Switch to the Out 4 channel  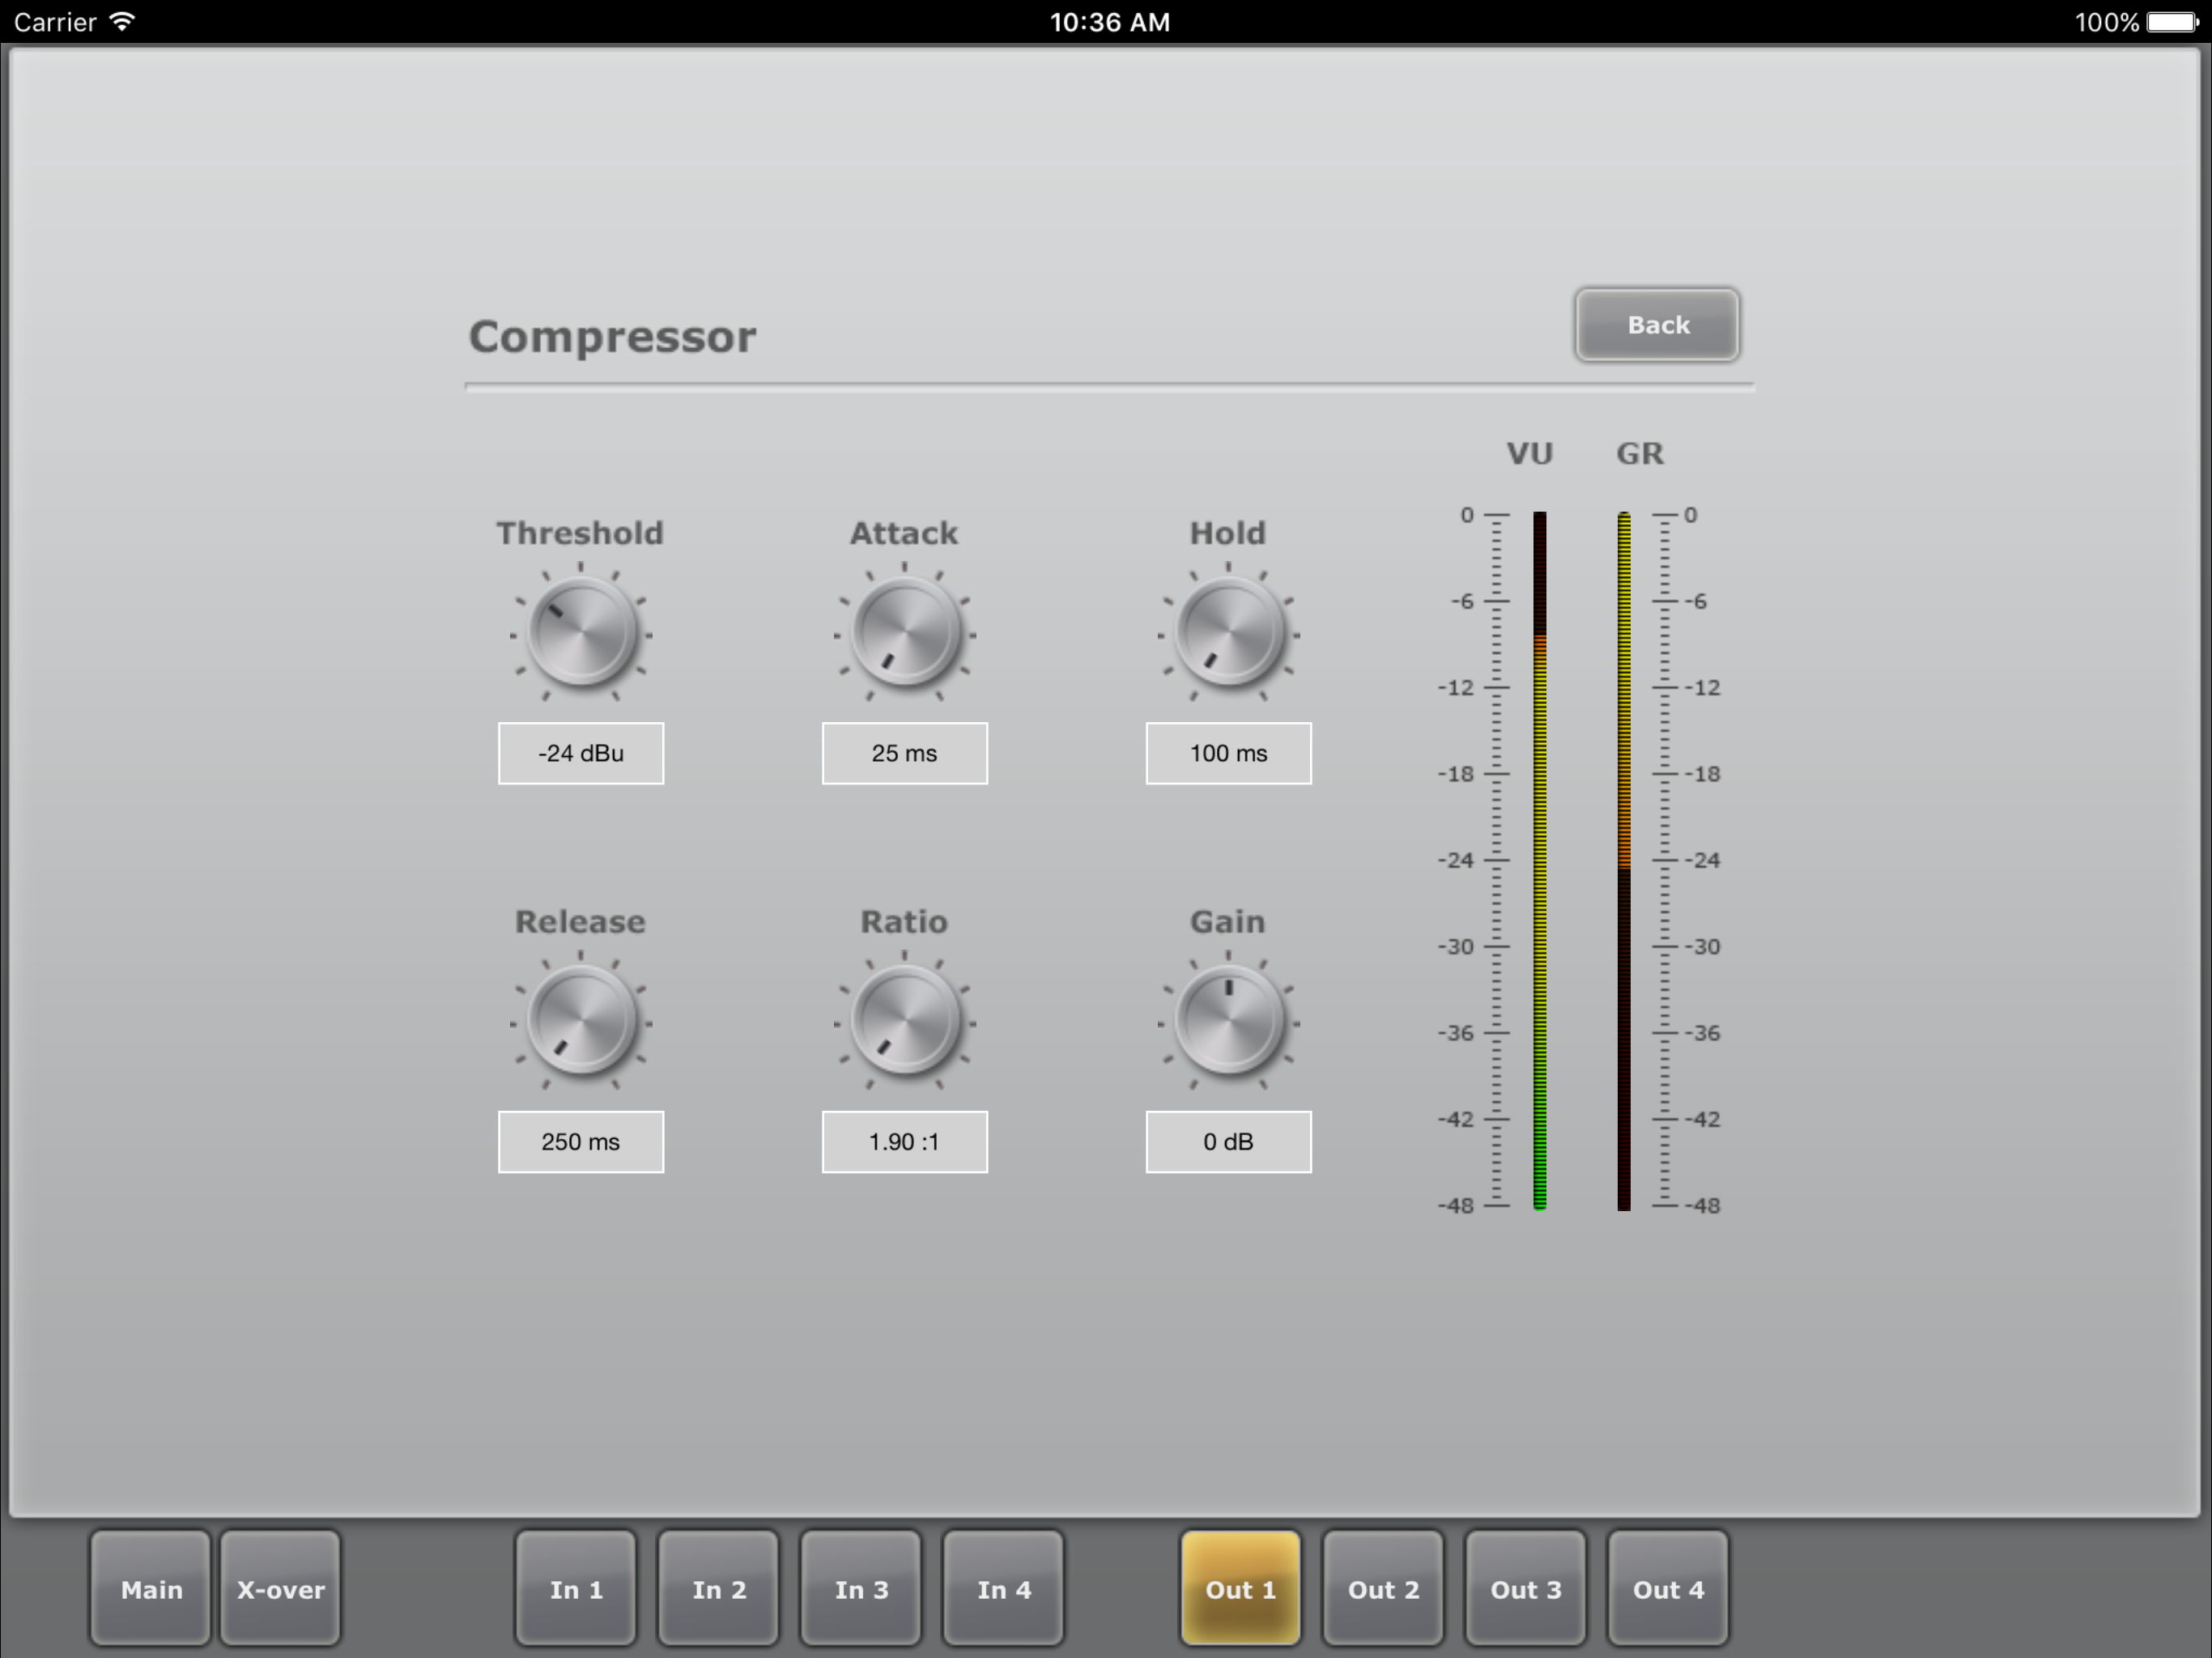click(x=1667, y=1588)
